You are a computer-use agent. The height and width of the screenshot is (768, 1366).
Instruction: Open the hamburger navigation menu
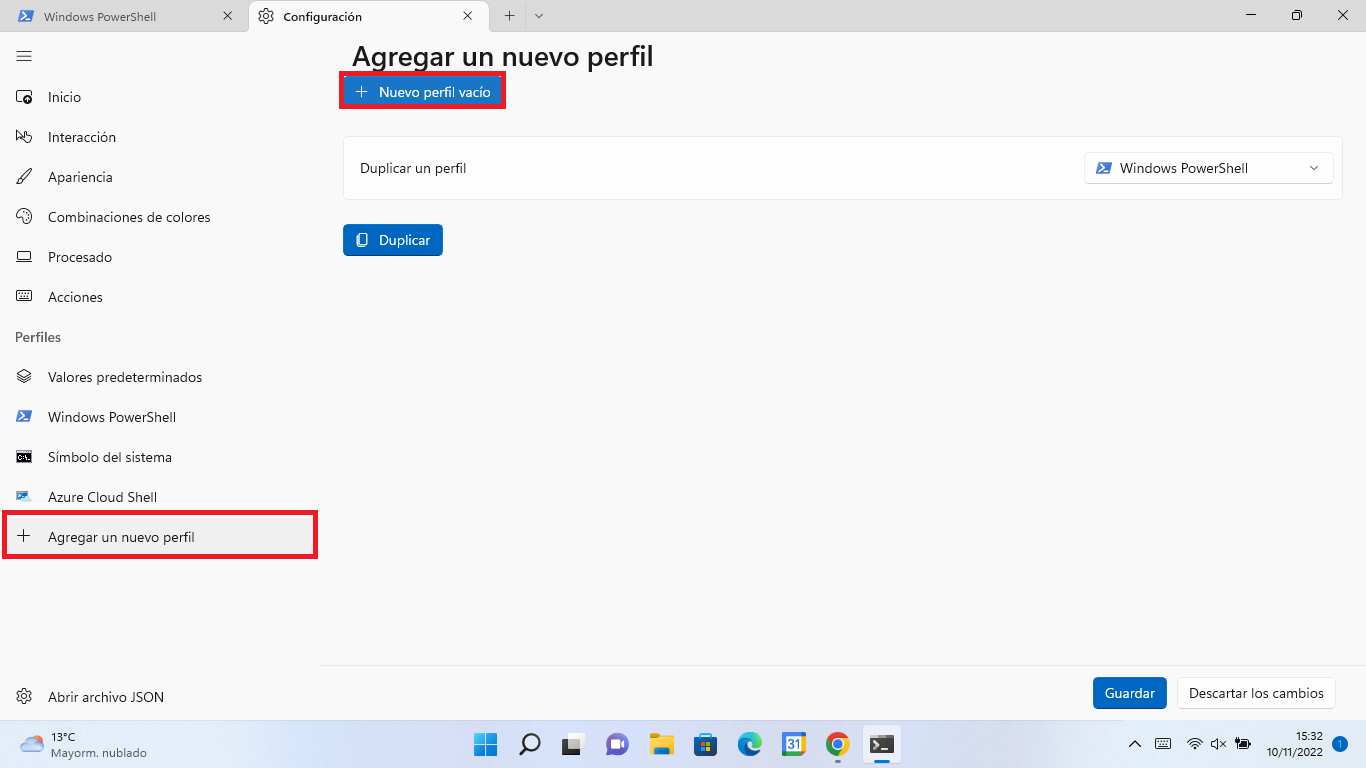click(24, 56)
